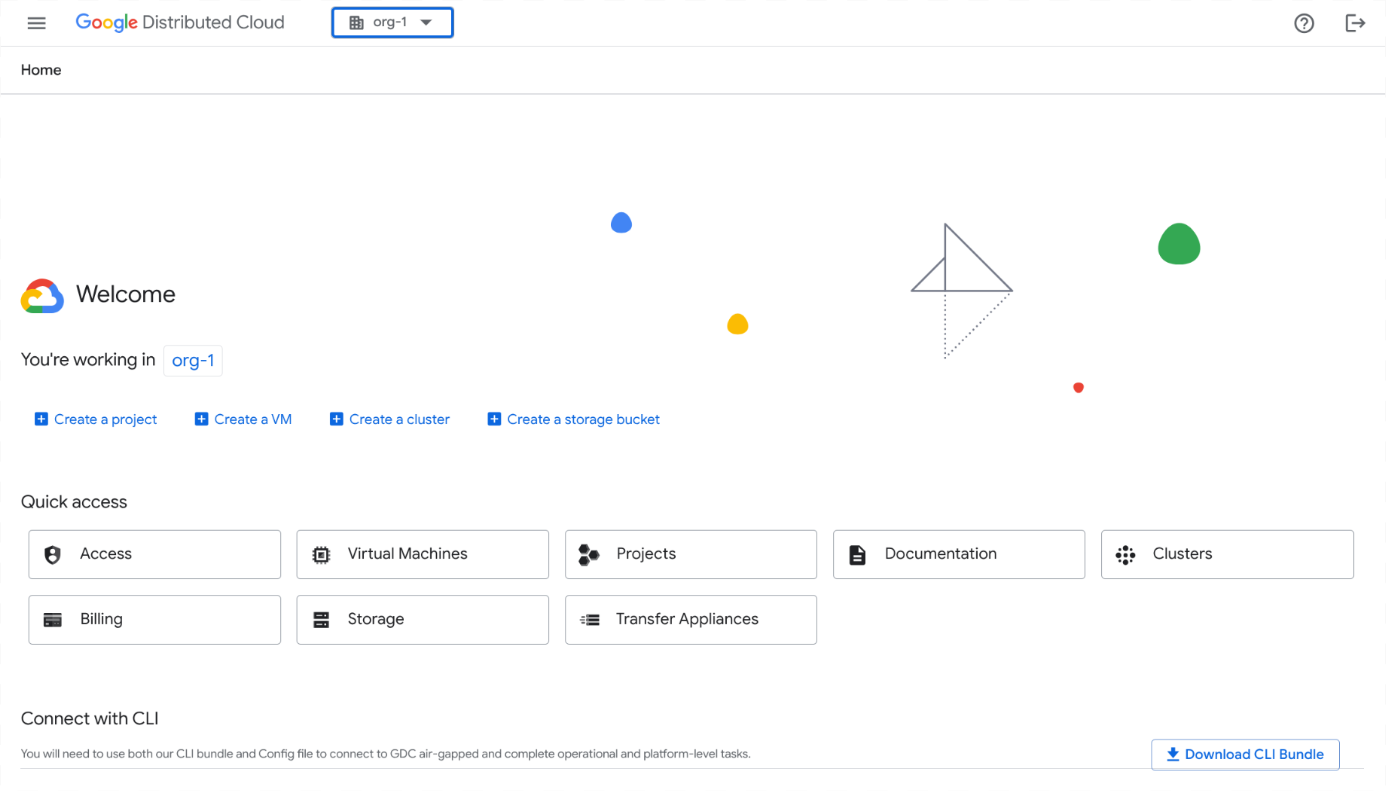Expand the org-1 organization selector dropdown
The width and height of the screenshot is (1386, 791).
pos(392,22)
